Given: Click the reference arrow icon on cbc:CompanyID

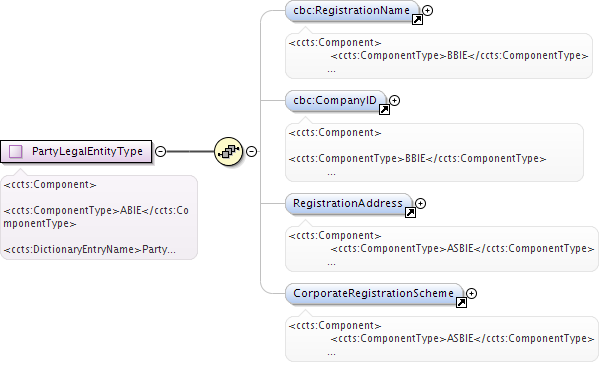Looking at the screenshot, I should (384, 110).
